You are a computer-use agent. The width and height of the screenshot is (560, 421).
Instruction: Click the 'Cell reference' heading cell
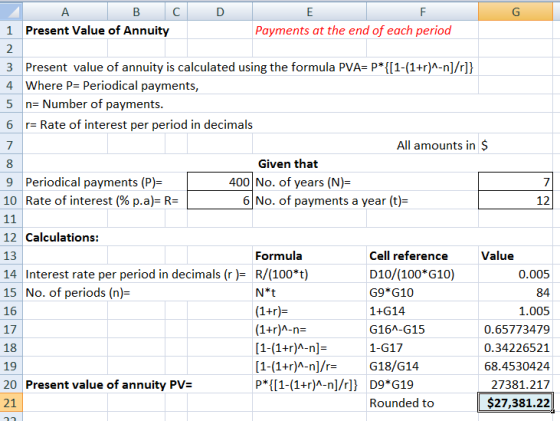(x=422, y=256)
